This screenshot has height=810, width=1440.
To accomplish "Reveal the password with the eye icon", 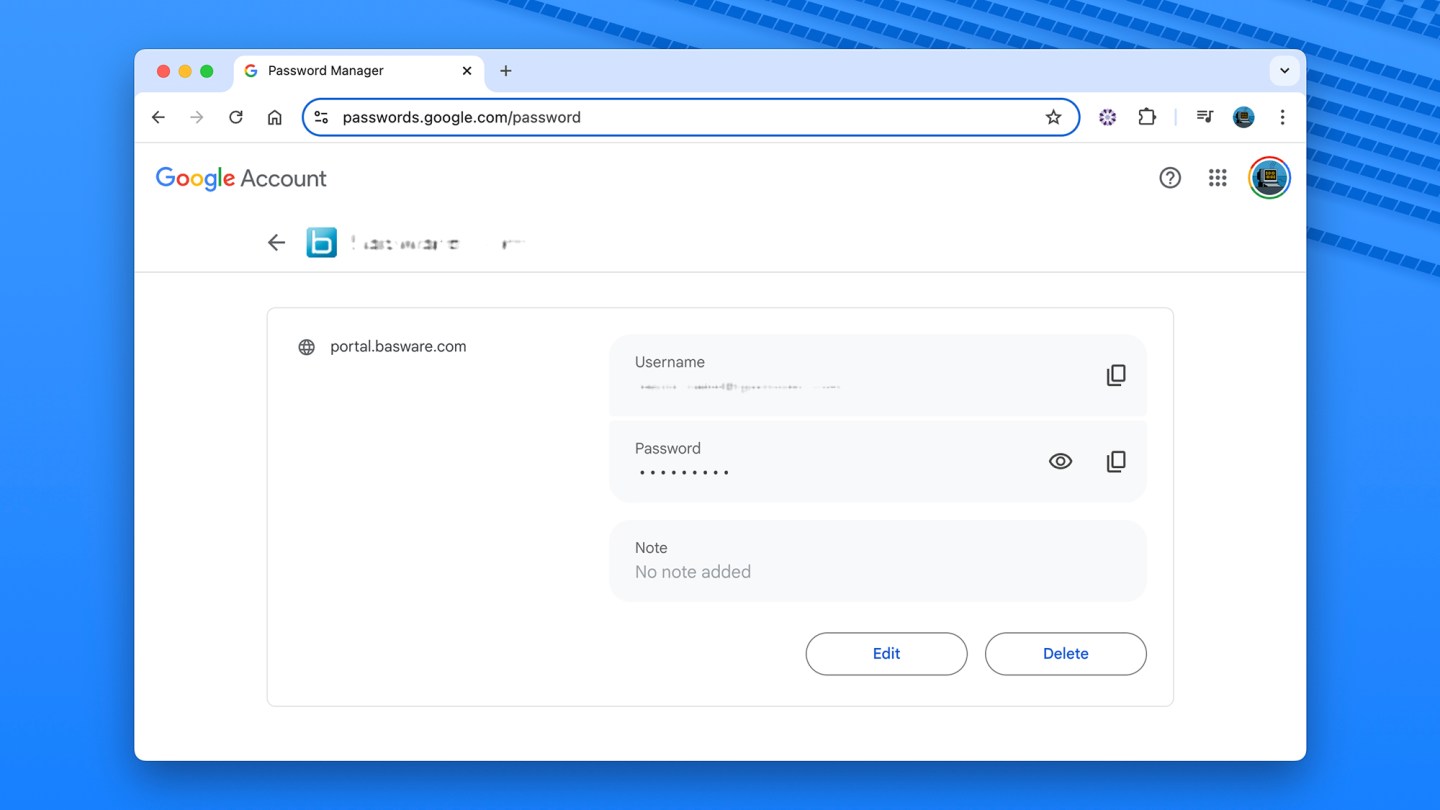I will click(x=1060, y=461).
